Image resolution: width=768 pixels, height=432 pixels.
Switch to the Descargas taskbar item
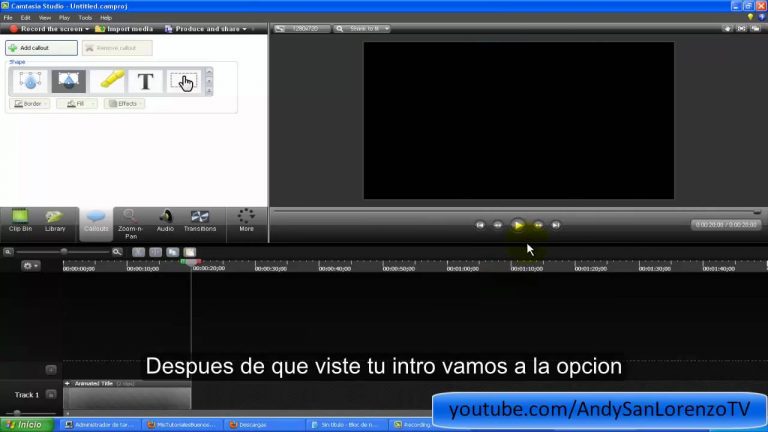(264, 425)
